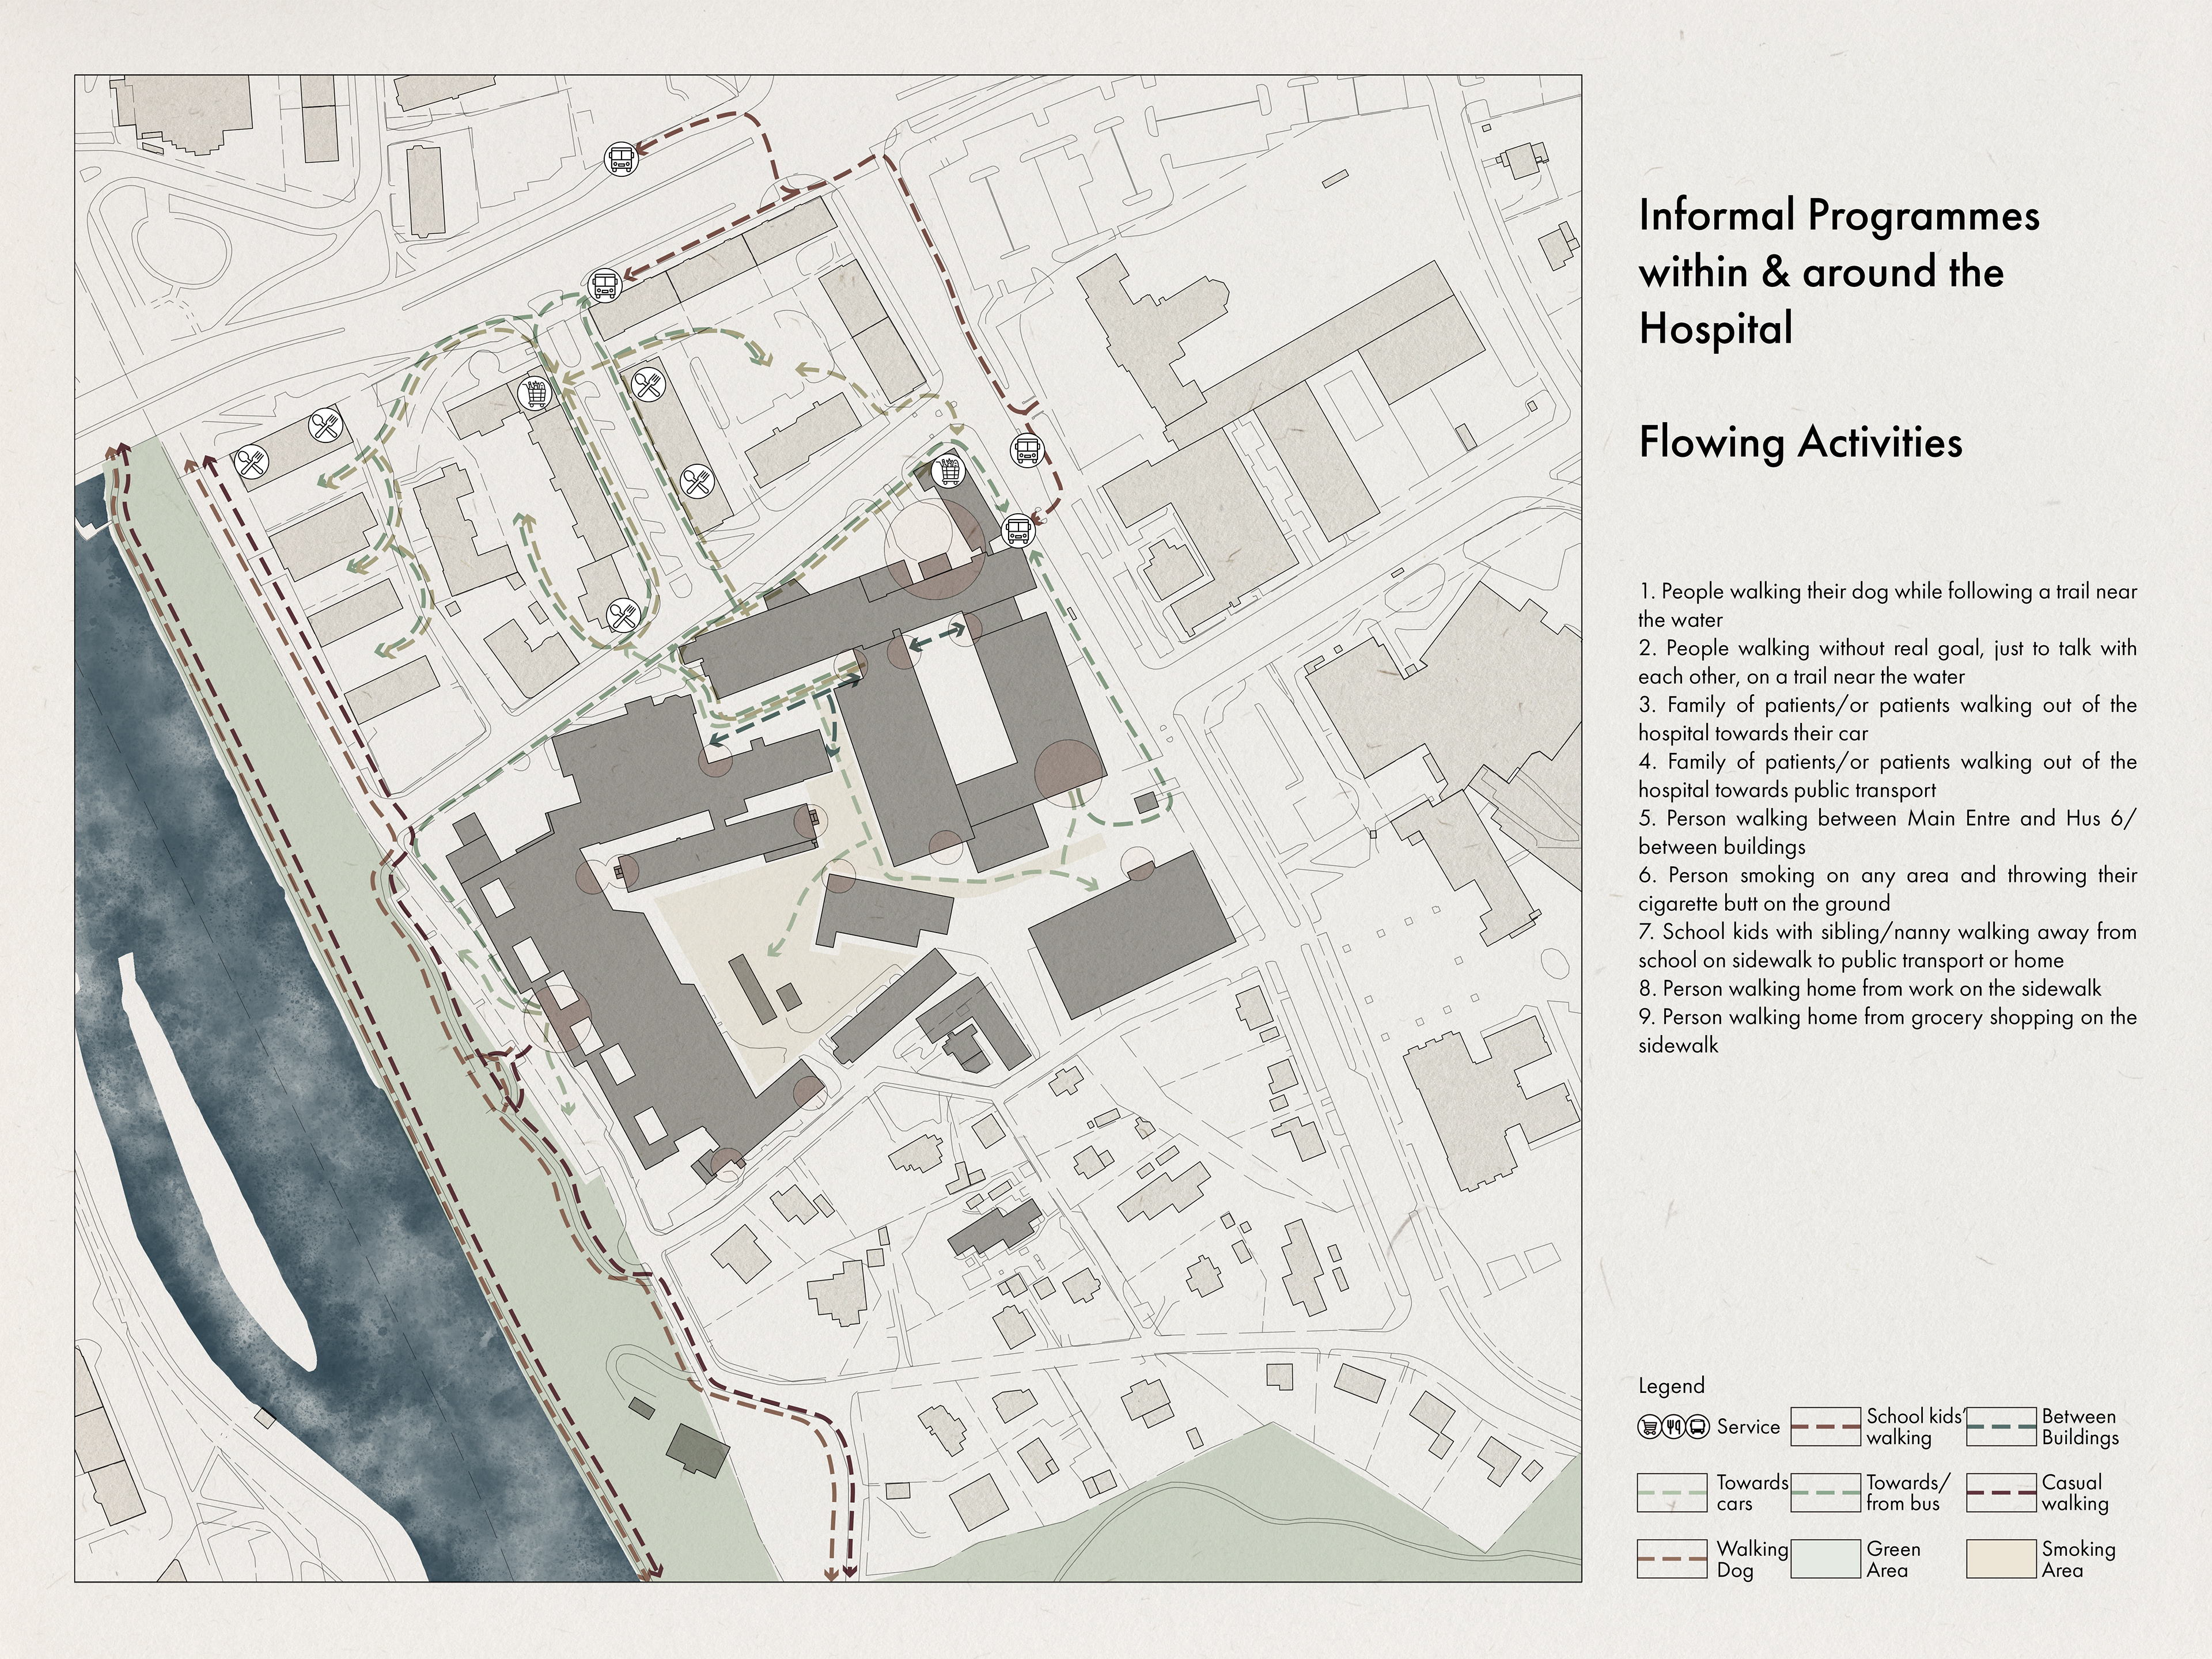Click the leftmost restaurant icon near the waterfront
Screen dimensions: 2212x1659
click(x=251, y=462)
